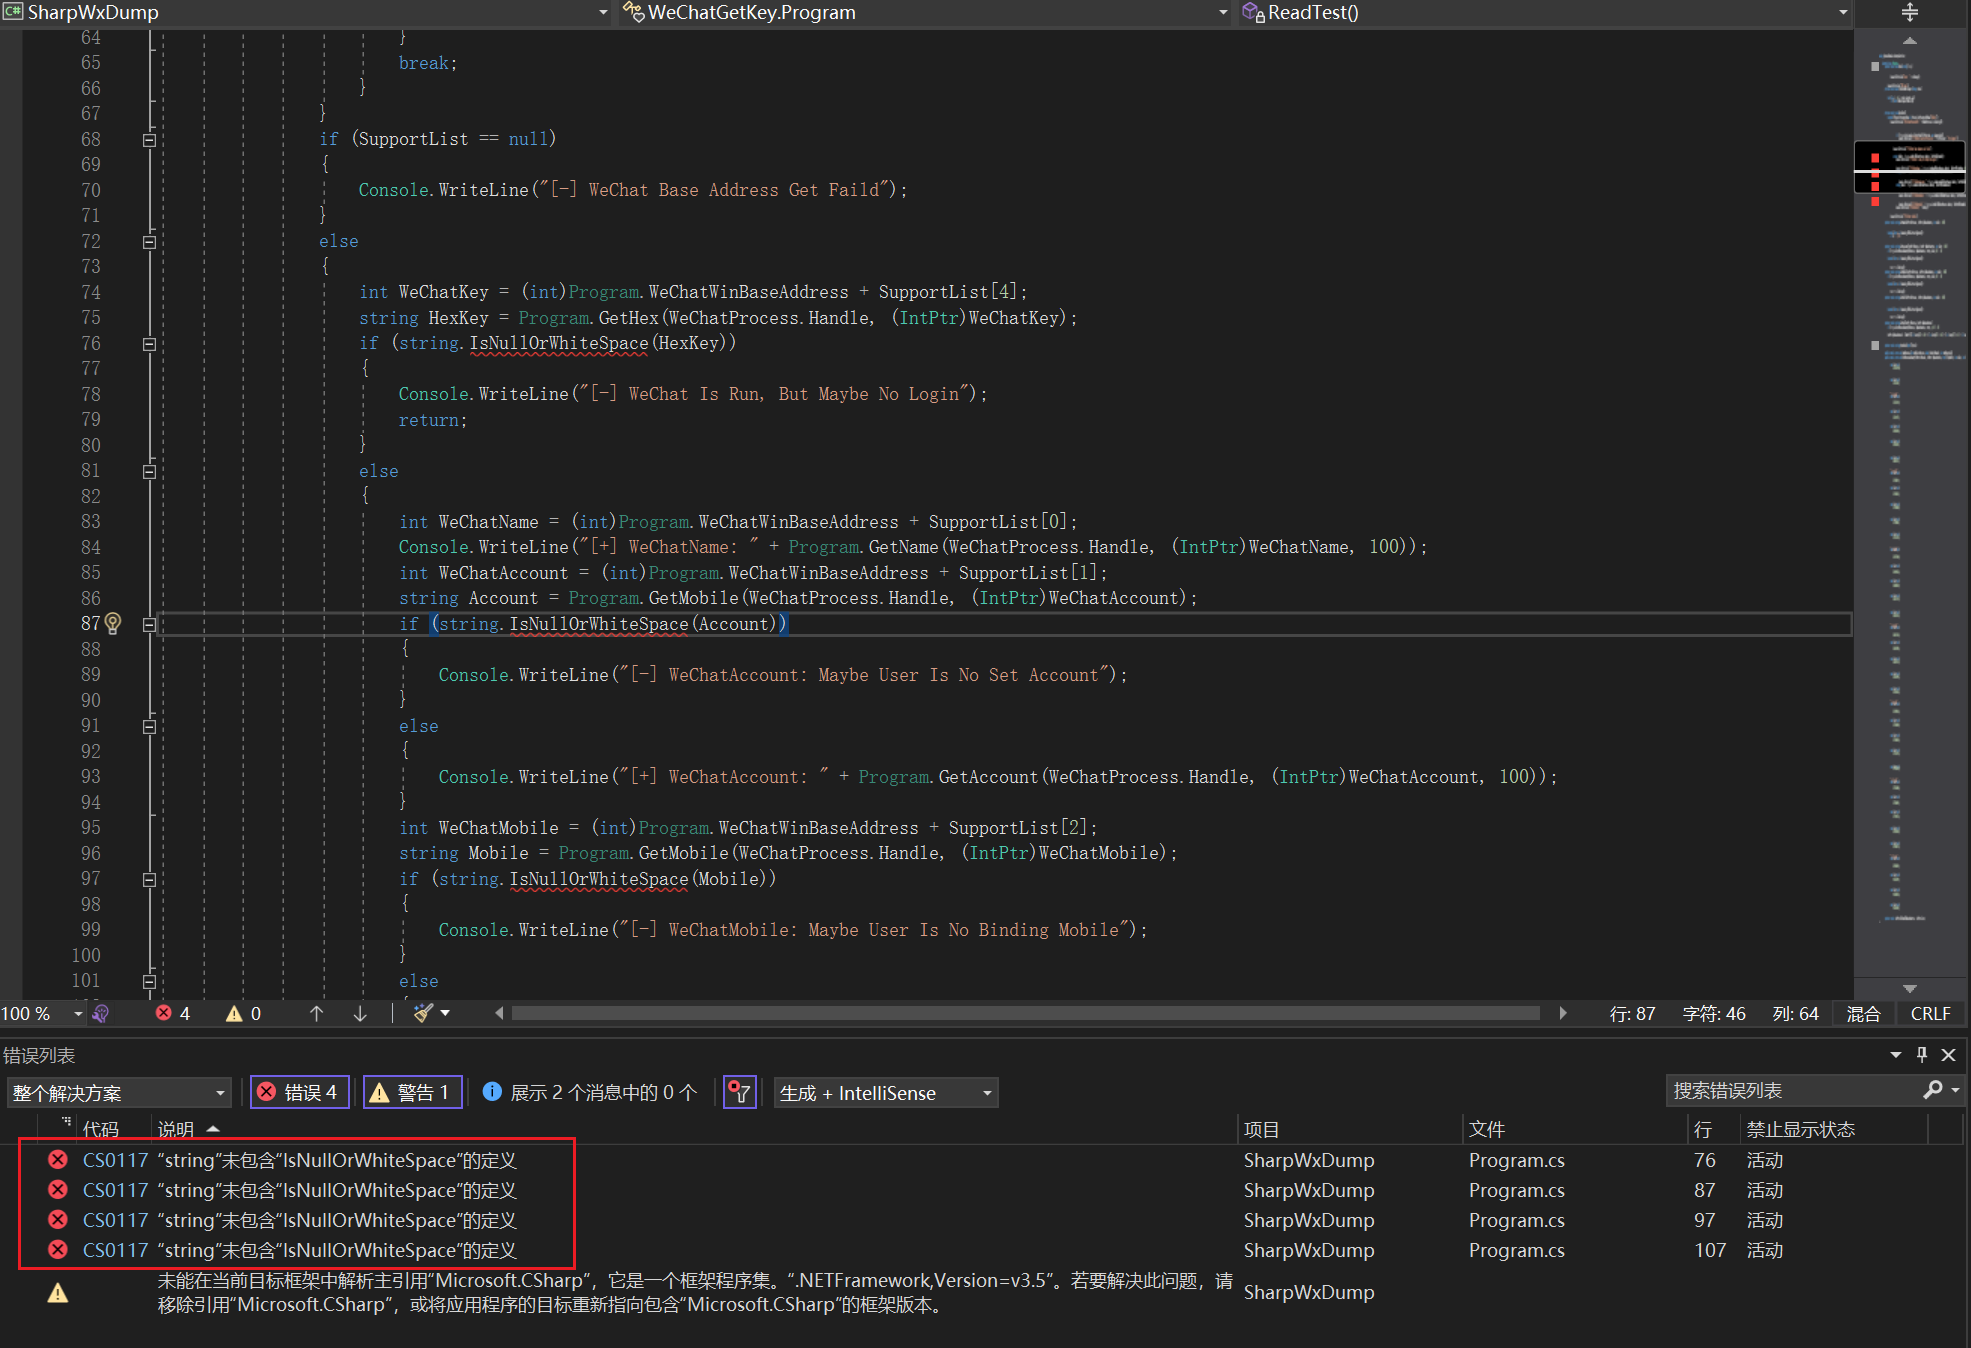The width and height of the screenshot is (1971, 1348).
Task: Click the split editor icon at top right
Action: [x=1909, y=12]
